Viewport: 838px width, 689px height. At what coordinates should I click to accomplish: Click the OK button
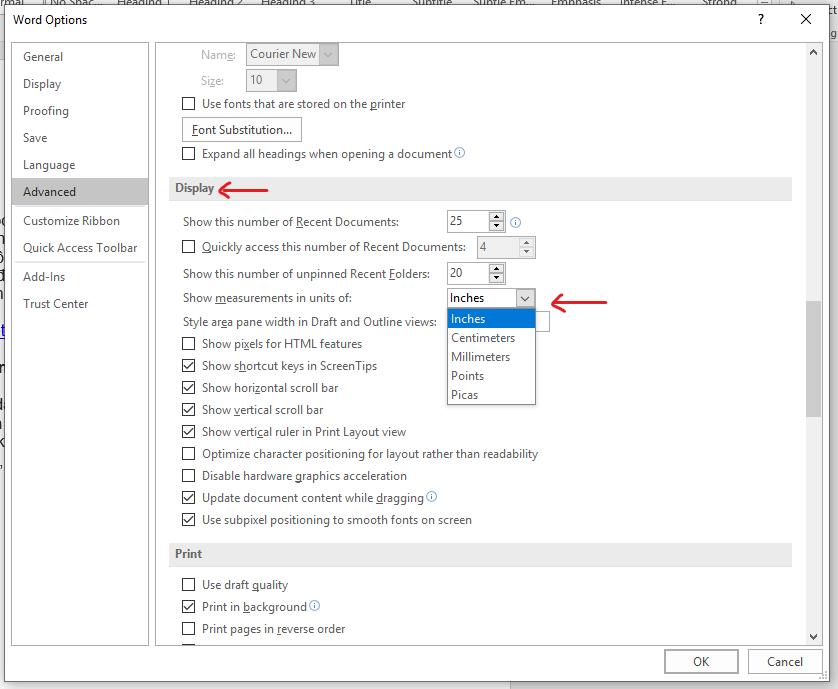tap(701, 661)
